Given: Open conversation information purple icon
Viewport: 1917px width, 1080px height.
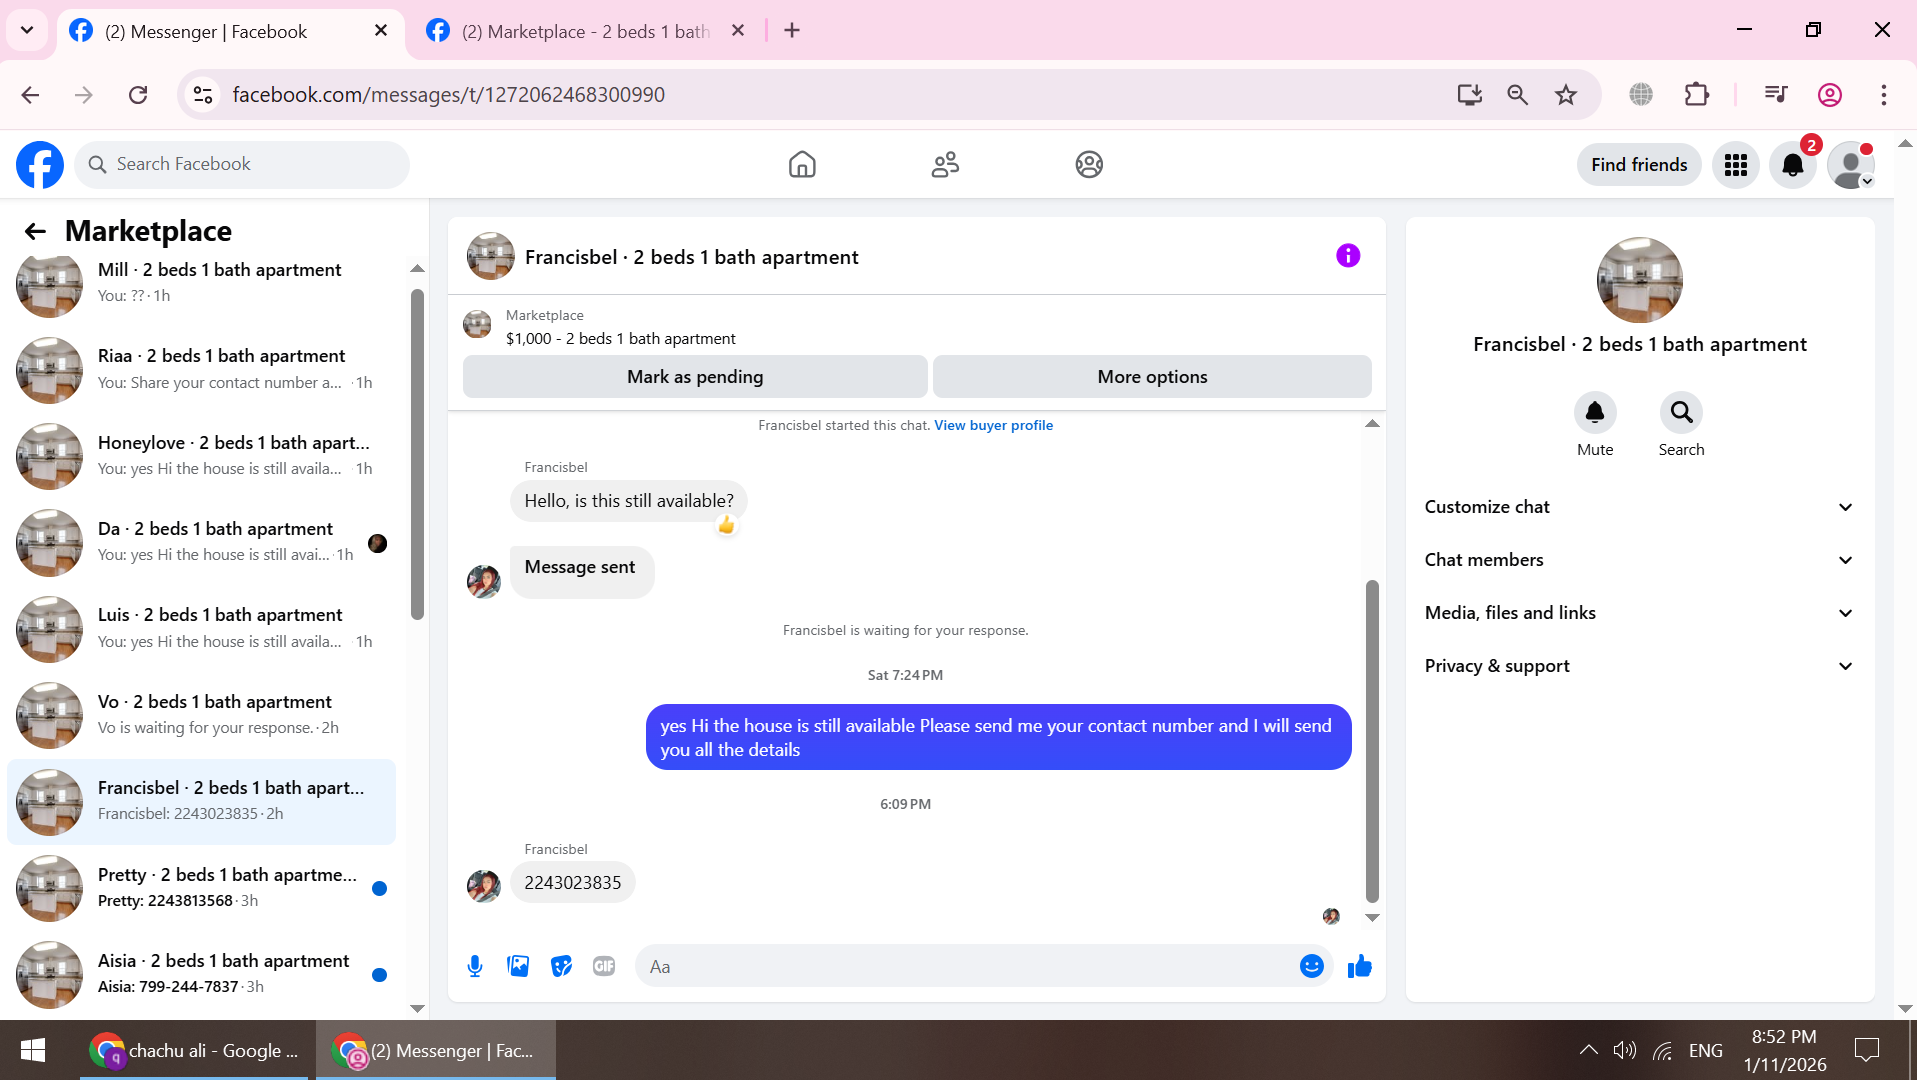Looking at the screenshot, I should click(1348, 256).
